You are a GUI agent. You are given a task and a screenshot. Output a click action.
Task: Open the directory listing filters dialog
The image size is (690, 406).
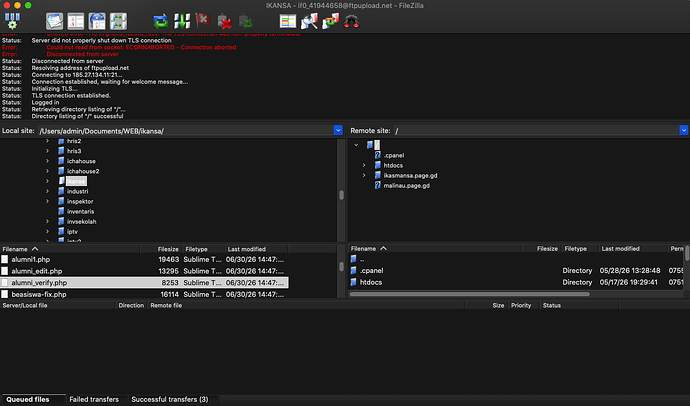tap(288, 21)
